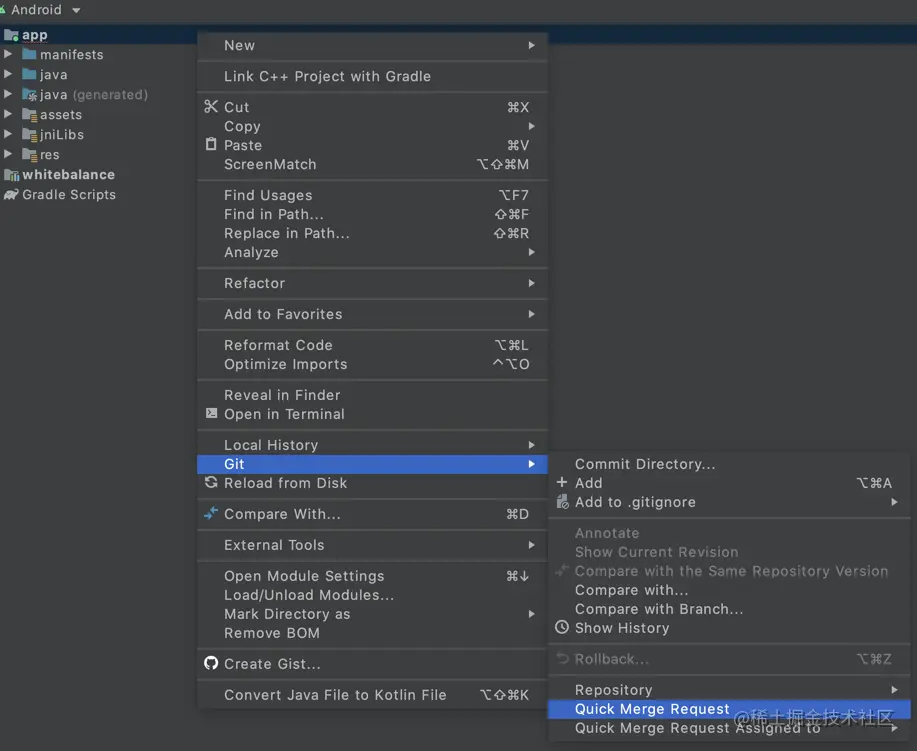
Task: Expand the assets folder arrow
Action: (x=8, y=114)
